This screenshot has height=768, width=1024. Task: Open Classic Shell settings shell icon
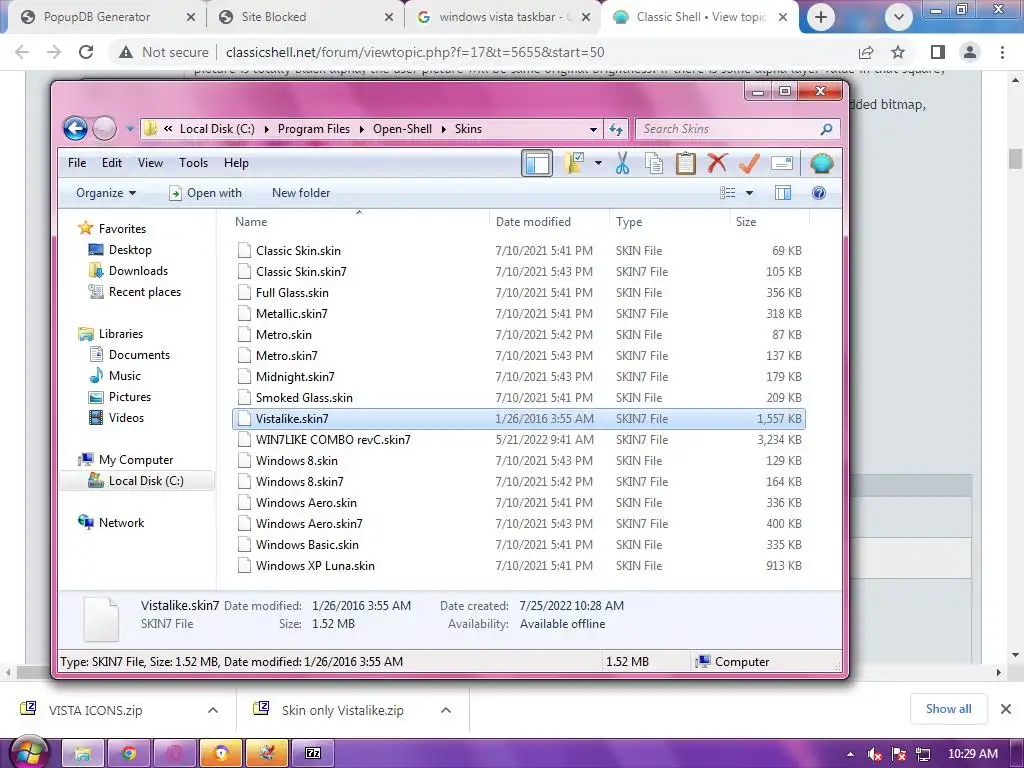[822, 163]
